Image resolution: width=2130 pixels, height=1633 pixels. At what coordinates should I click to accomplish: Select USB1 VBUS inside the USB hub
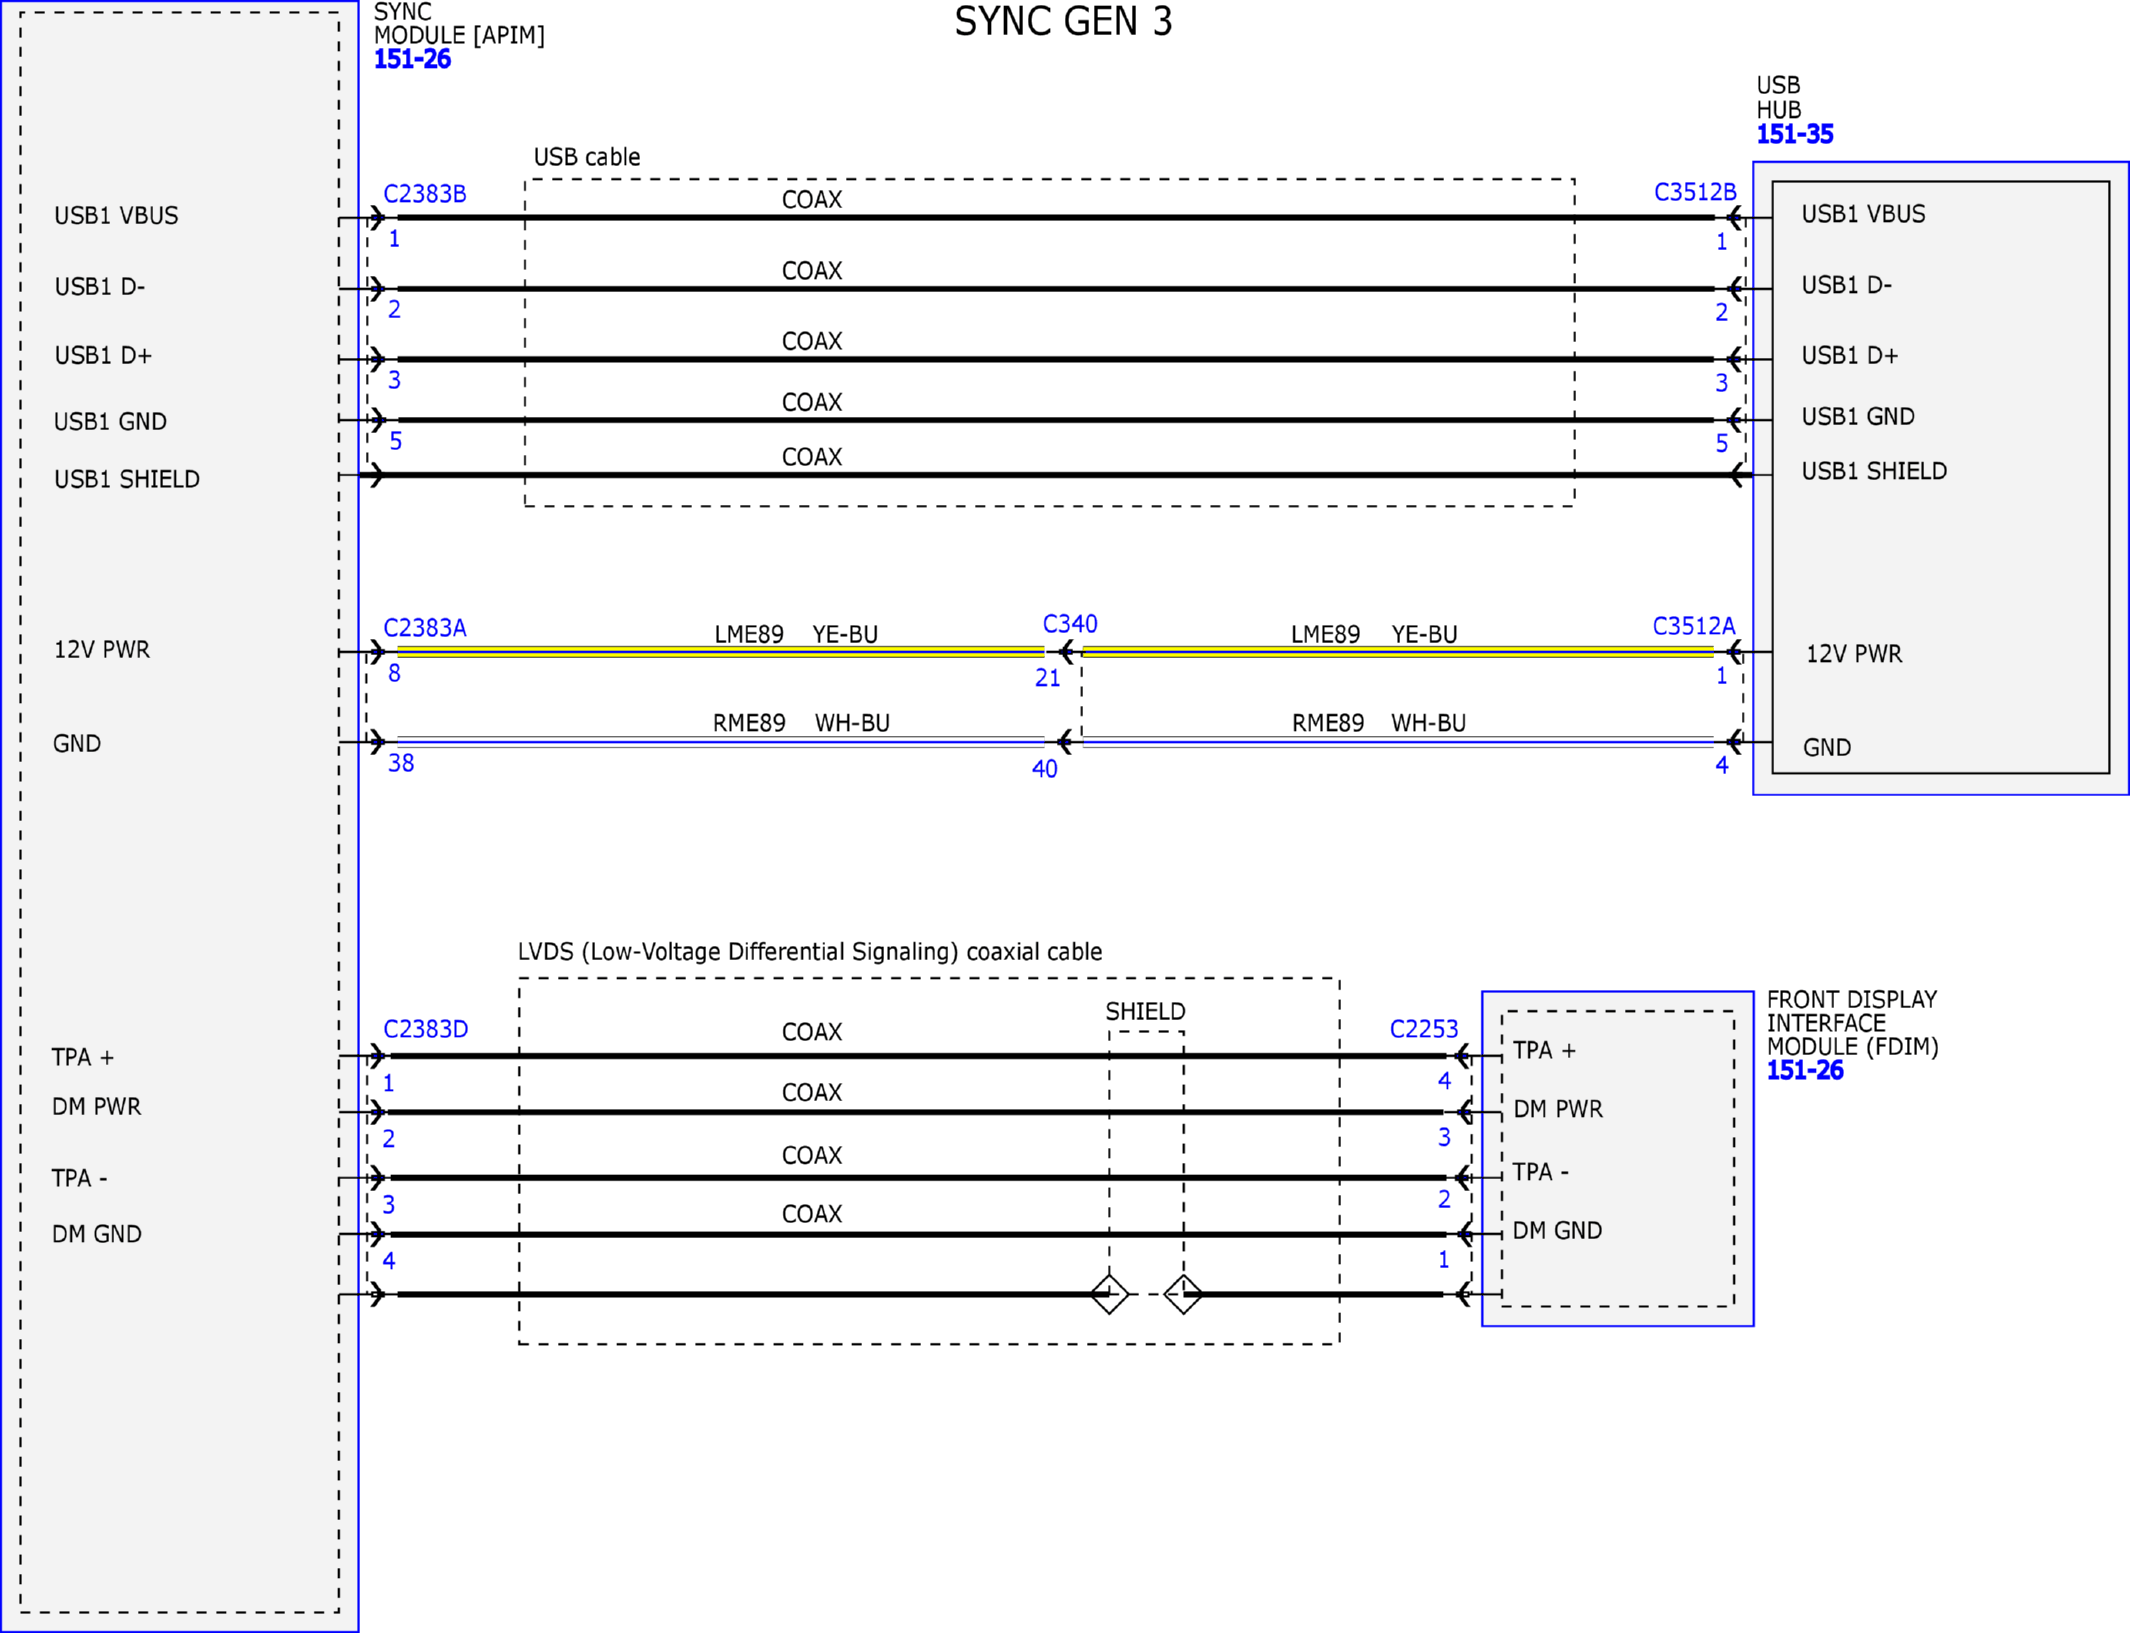coord(1863,214)
